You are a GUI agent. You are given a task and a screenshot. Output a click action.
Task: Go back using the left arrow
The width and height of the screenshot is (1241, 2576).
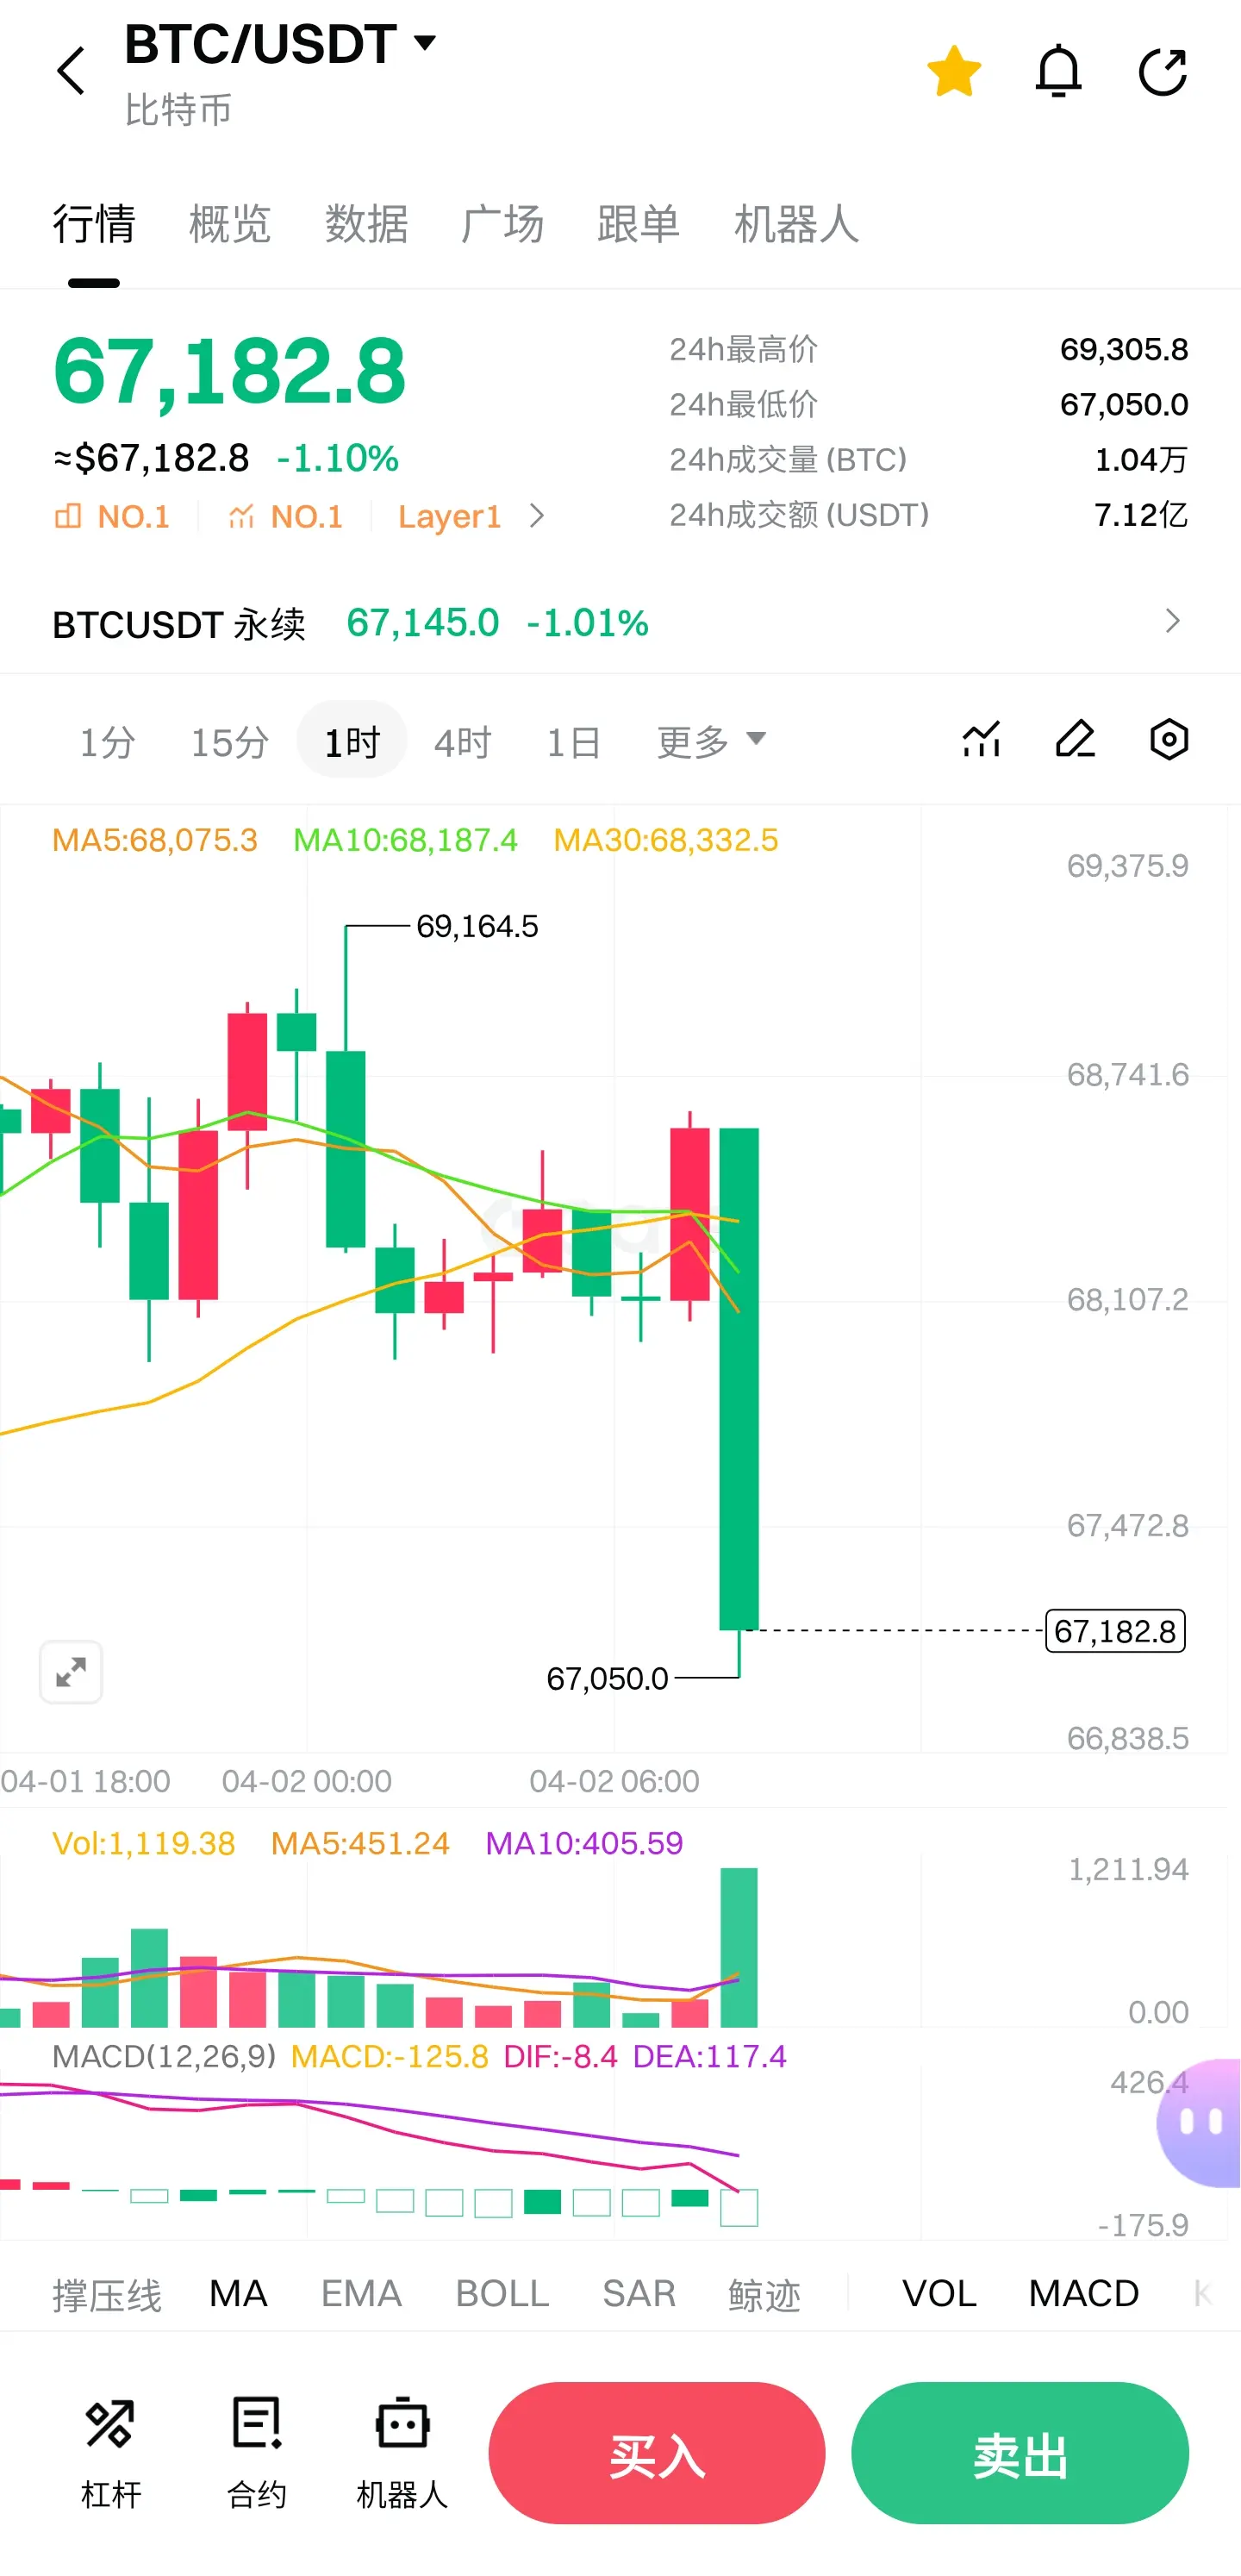click(71, 71)
